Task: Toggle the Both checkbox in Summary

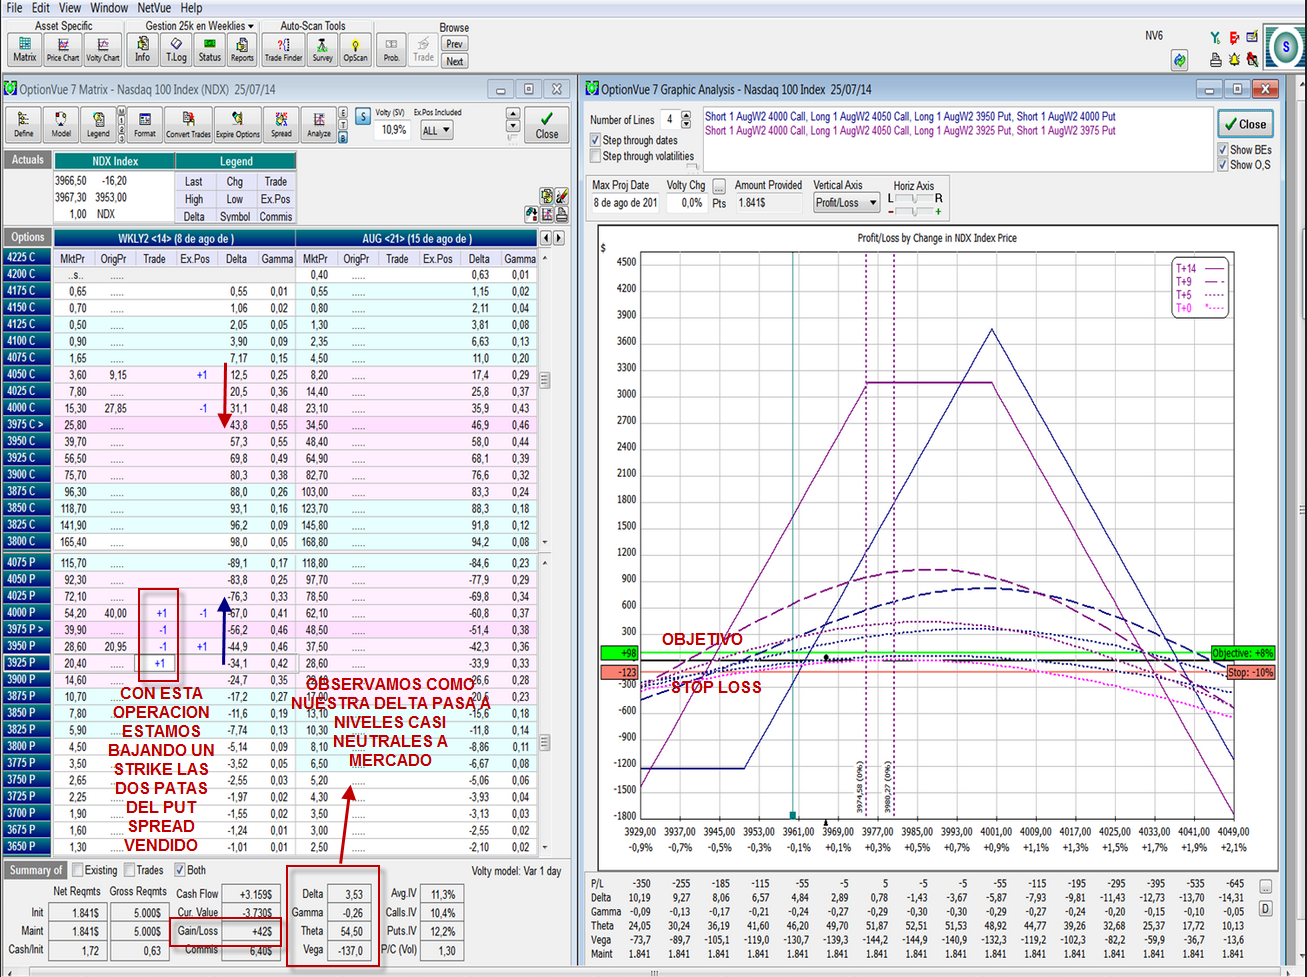Action: tap(180, 870)
